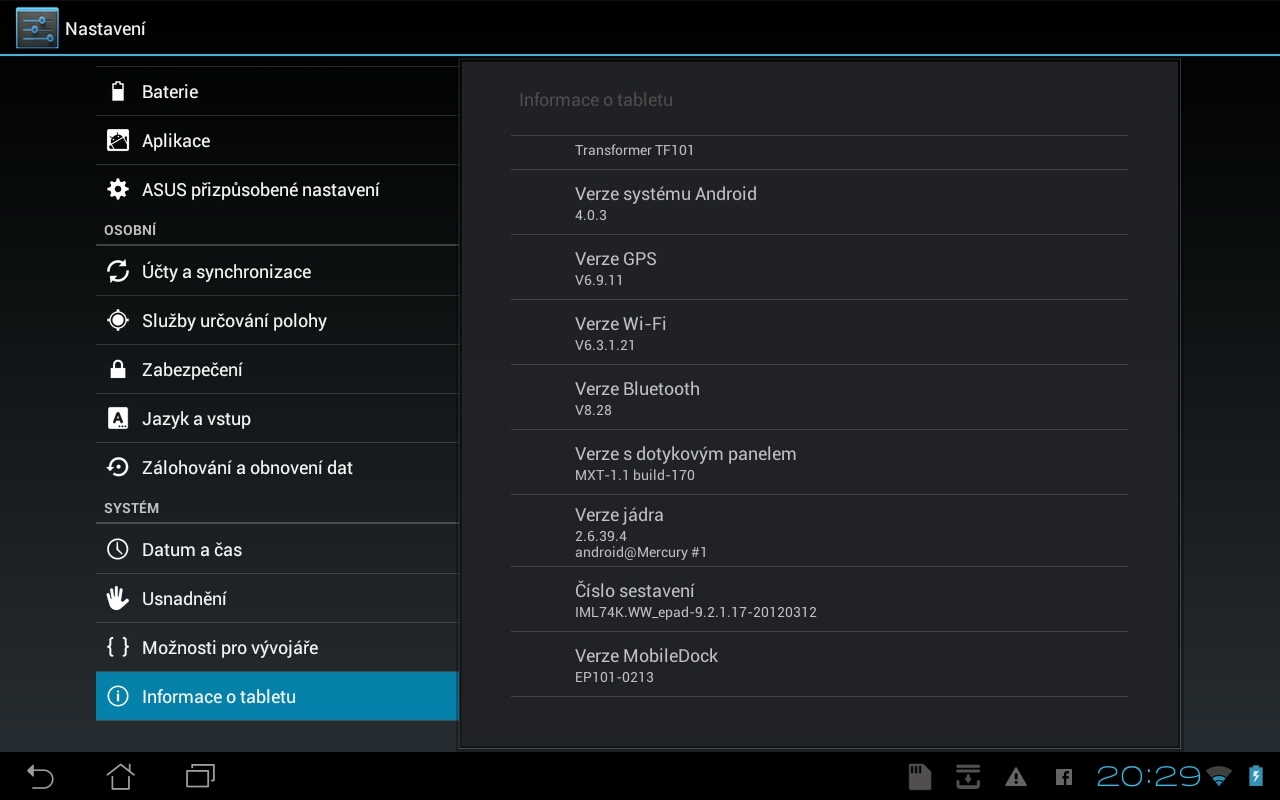Open Baterie settings
Screen dimensions: 1280x800
(x=277, y=92)
